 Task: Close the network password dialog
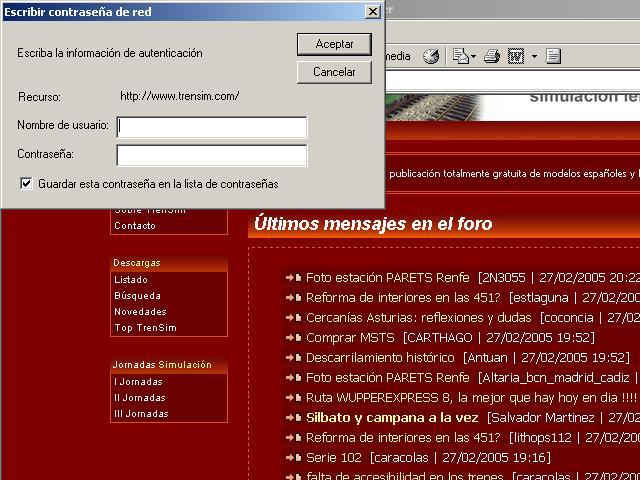372,12
